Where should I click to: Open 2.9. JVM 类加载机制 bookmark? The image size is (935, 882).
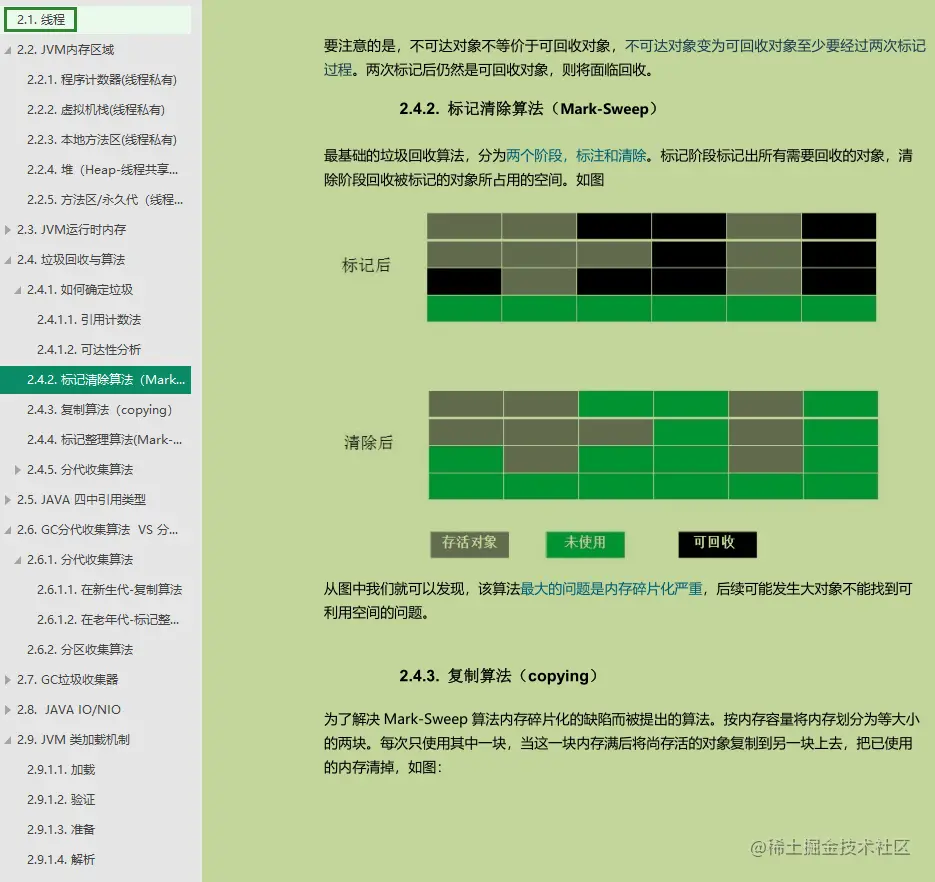tap(73, 739)
